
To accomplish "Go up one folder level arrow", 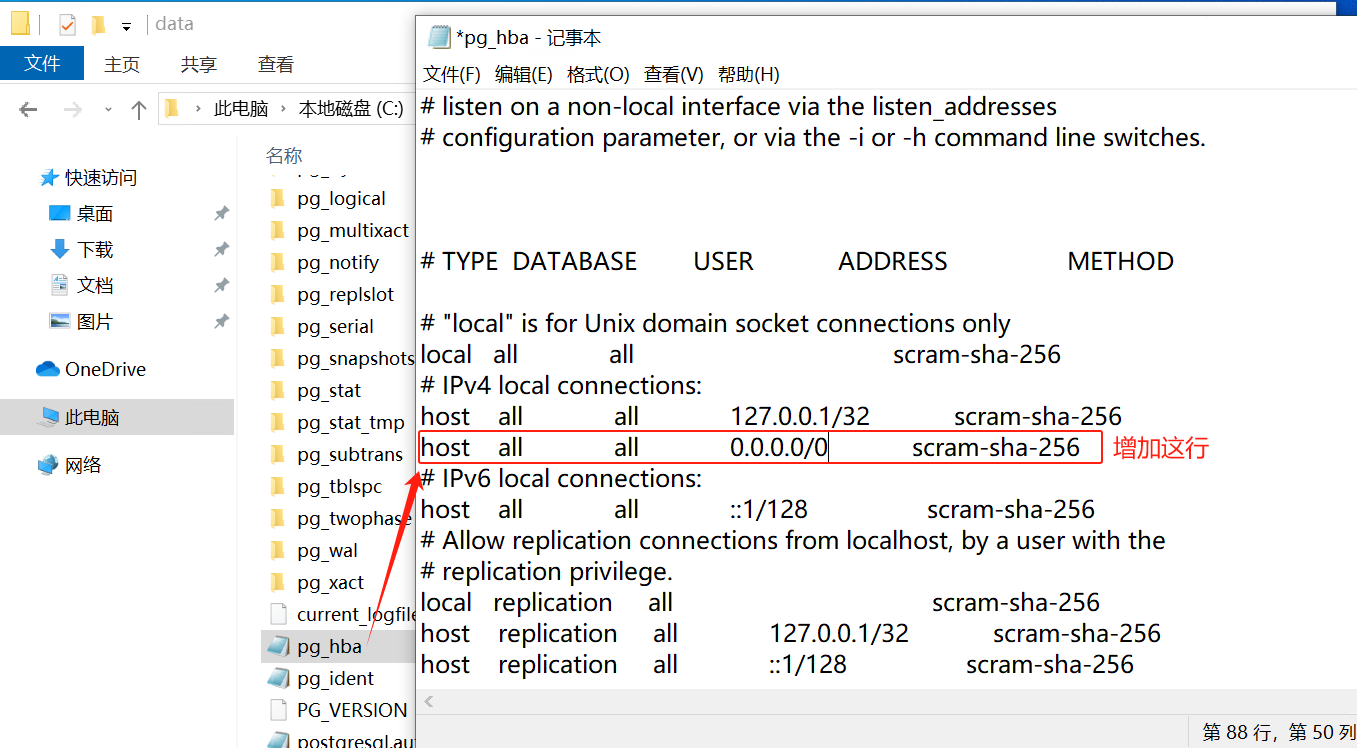I will pyautogui.click(x=139, y=109).
